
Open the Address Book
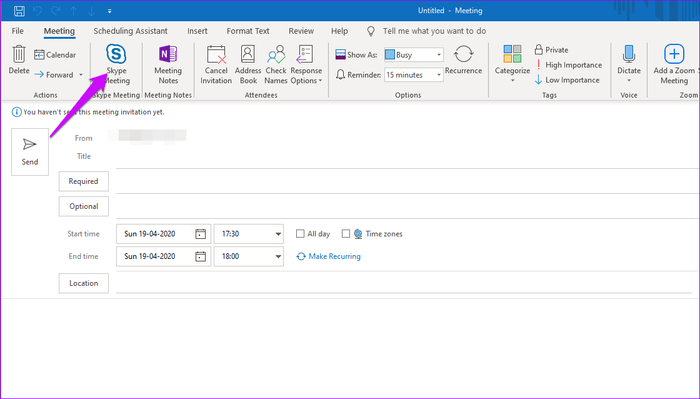pos(248,65)
